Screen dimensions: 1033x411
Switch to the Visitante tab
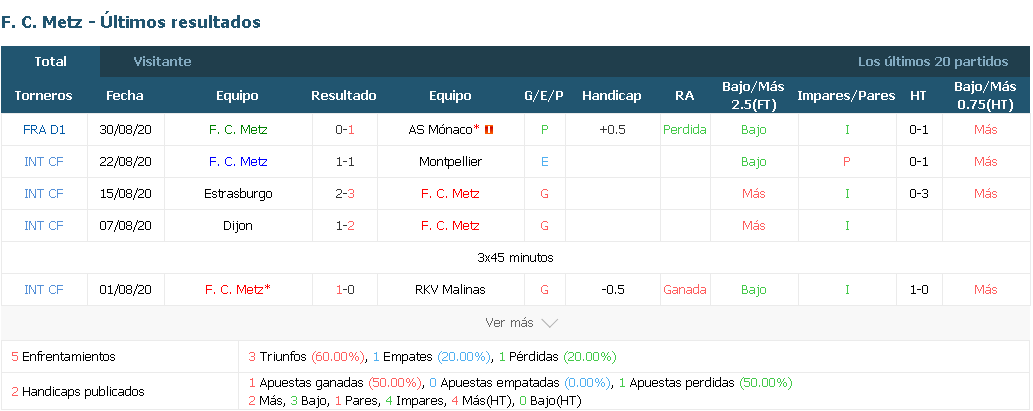pos(162,61)
